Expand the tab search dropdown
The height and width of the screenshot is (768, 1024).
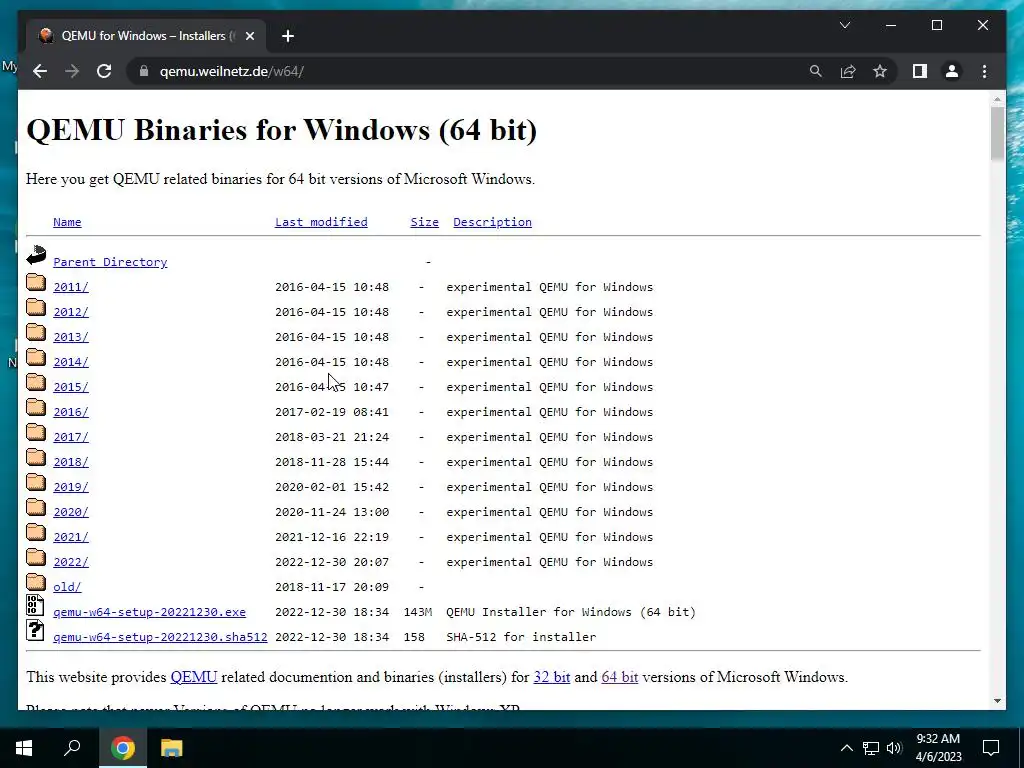(x=844, y=25)
